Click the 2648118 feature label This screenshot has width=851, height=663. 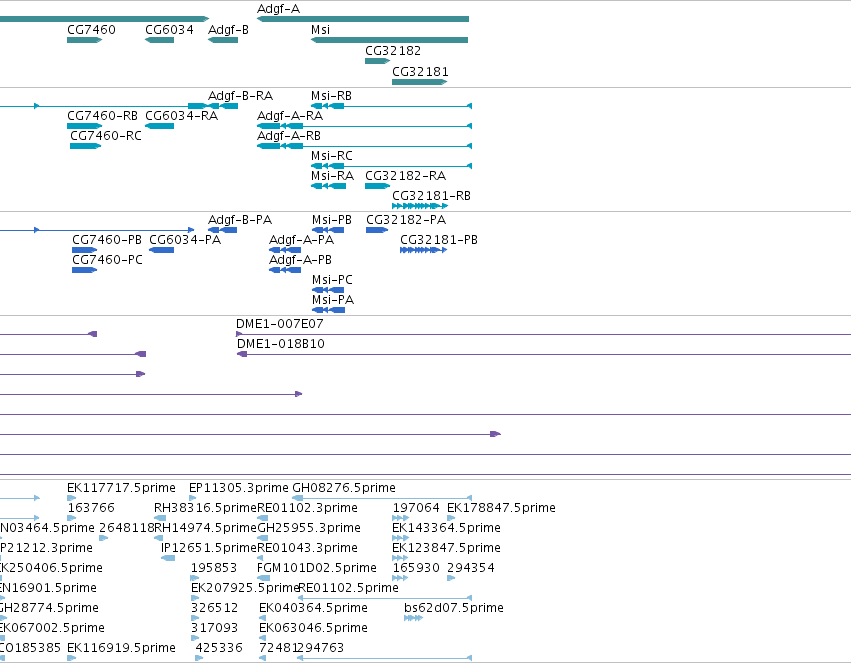pos(127,528)
